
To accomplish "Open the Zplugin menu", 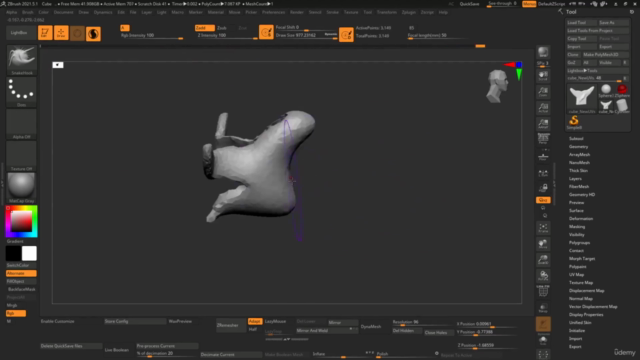I will click(409, 12).
